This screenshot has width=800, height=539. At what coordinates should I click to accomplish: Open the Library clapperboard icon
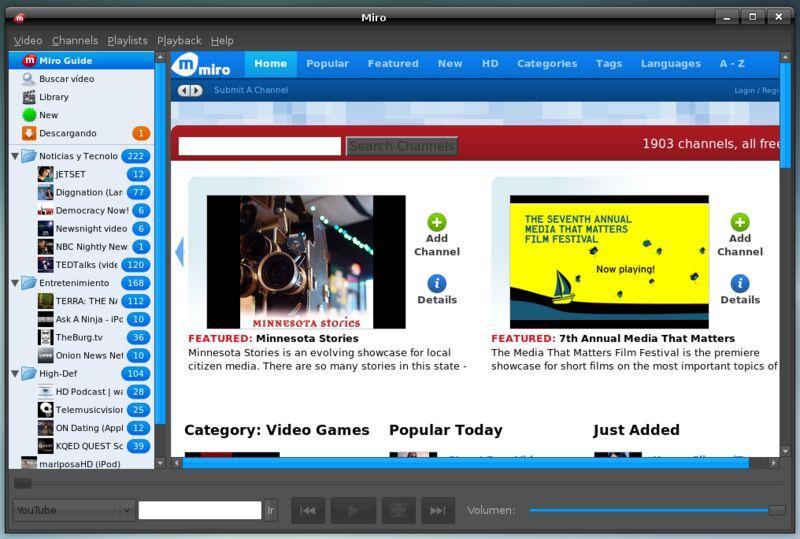[x=29, y=97]
